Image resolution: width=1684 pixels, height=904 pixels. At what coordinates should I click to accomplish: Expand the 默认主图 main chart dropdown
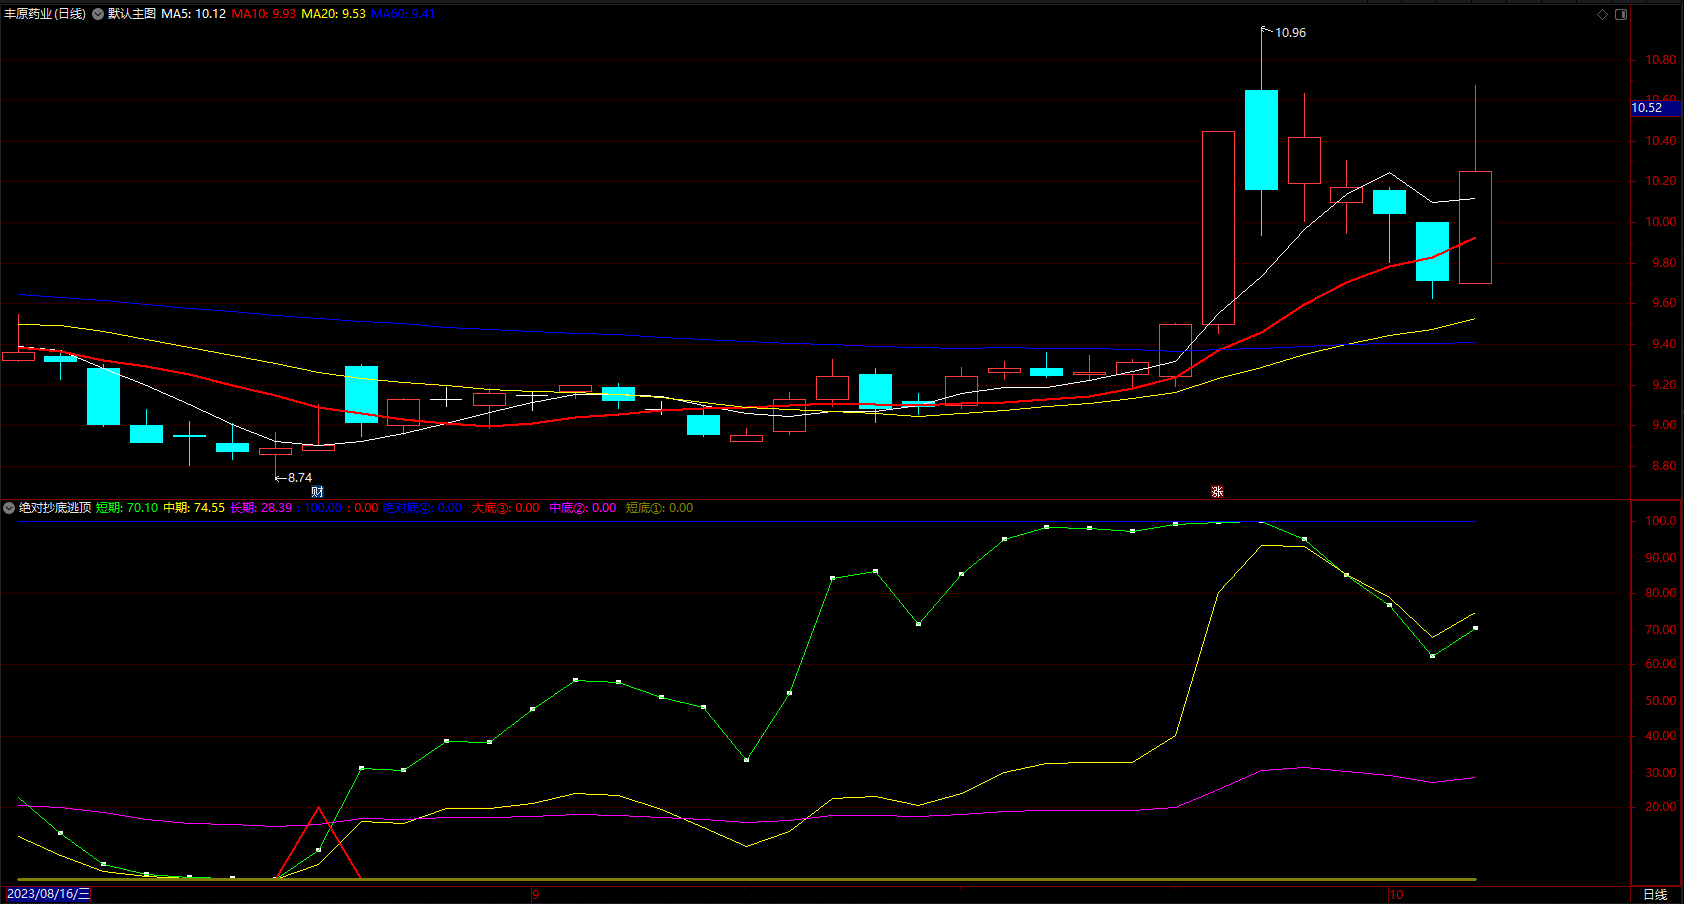pos(98,14)
